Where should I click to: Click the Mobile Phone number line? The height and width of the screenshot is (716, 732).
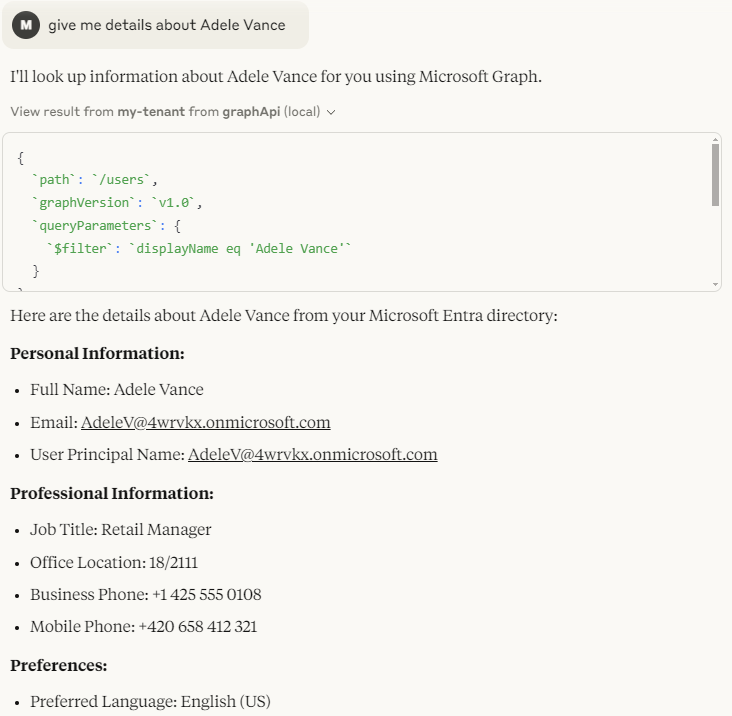143,626
